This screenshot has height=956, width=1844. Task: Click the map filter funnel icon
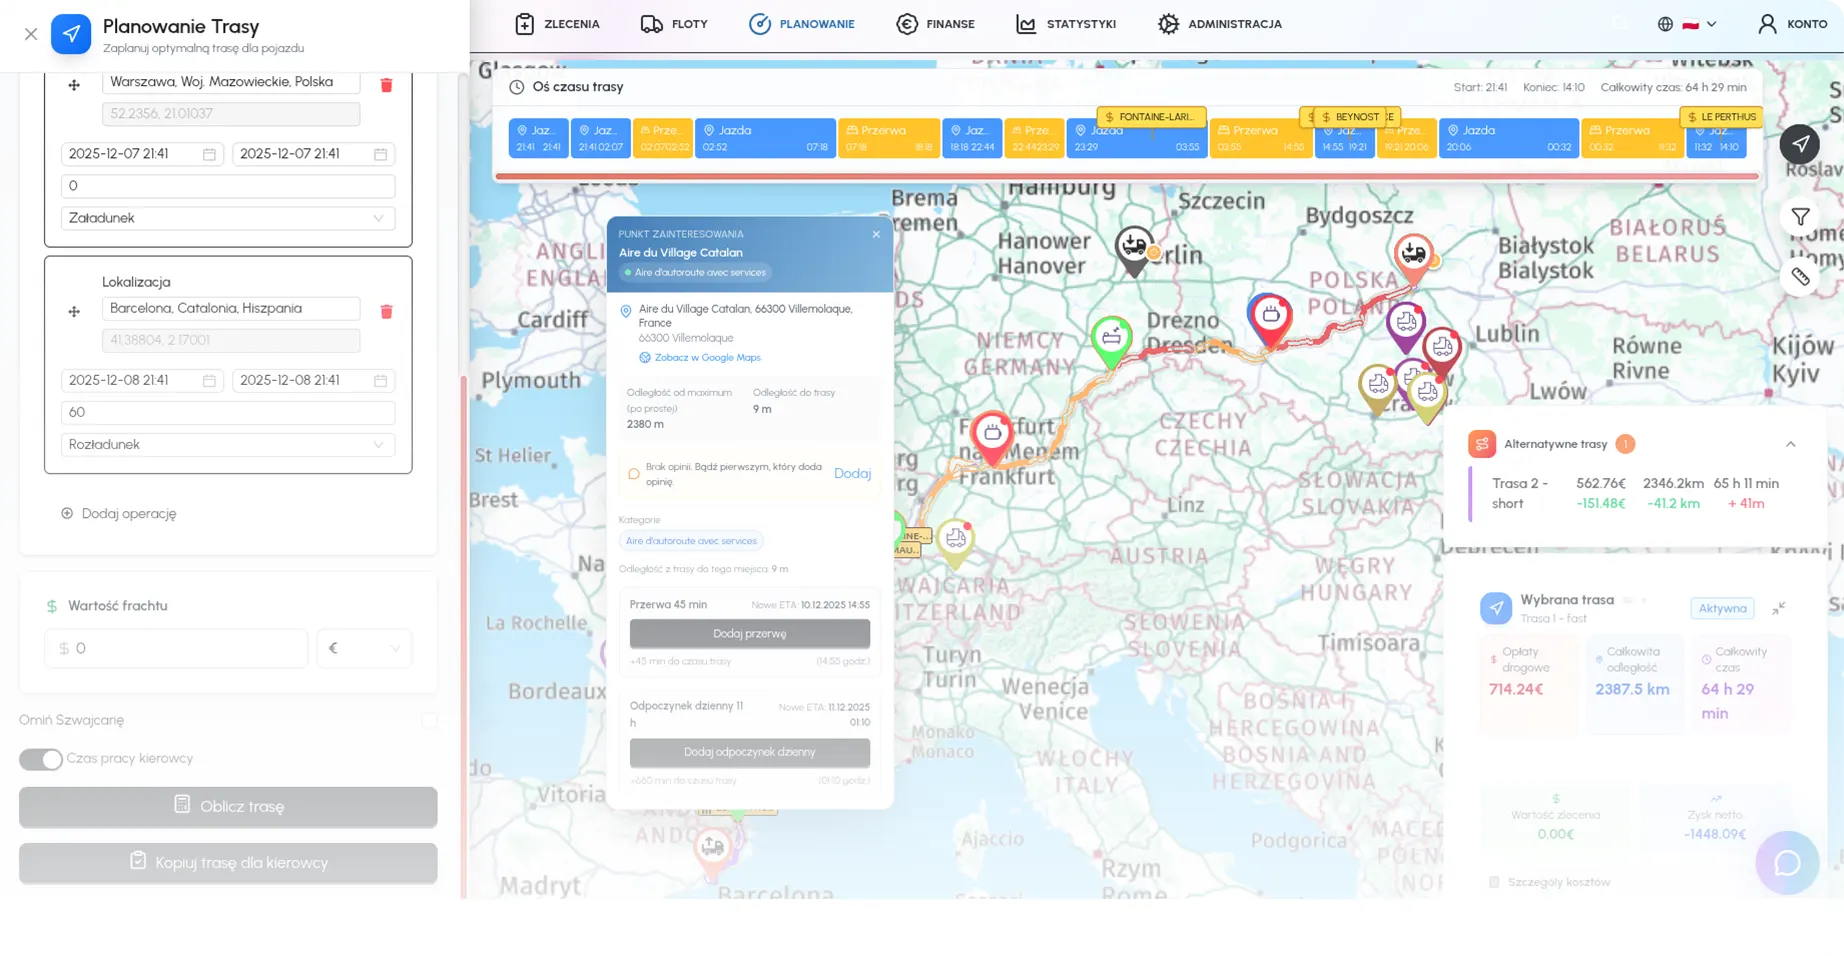pos(1800,217)
